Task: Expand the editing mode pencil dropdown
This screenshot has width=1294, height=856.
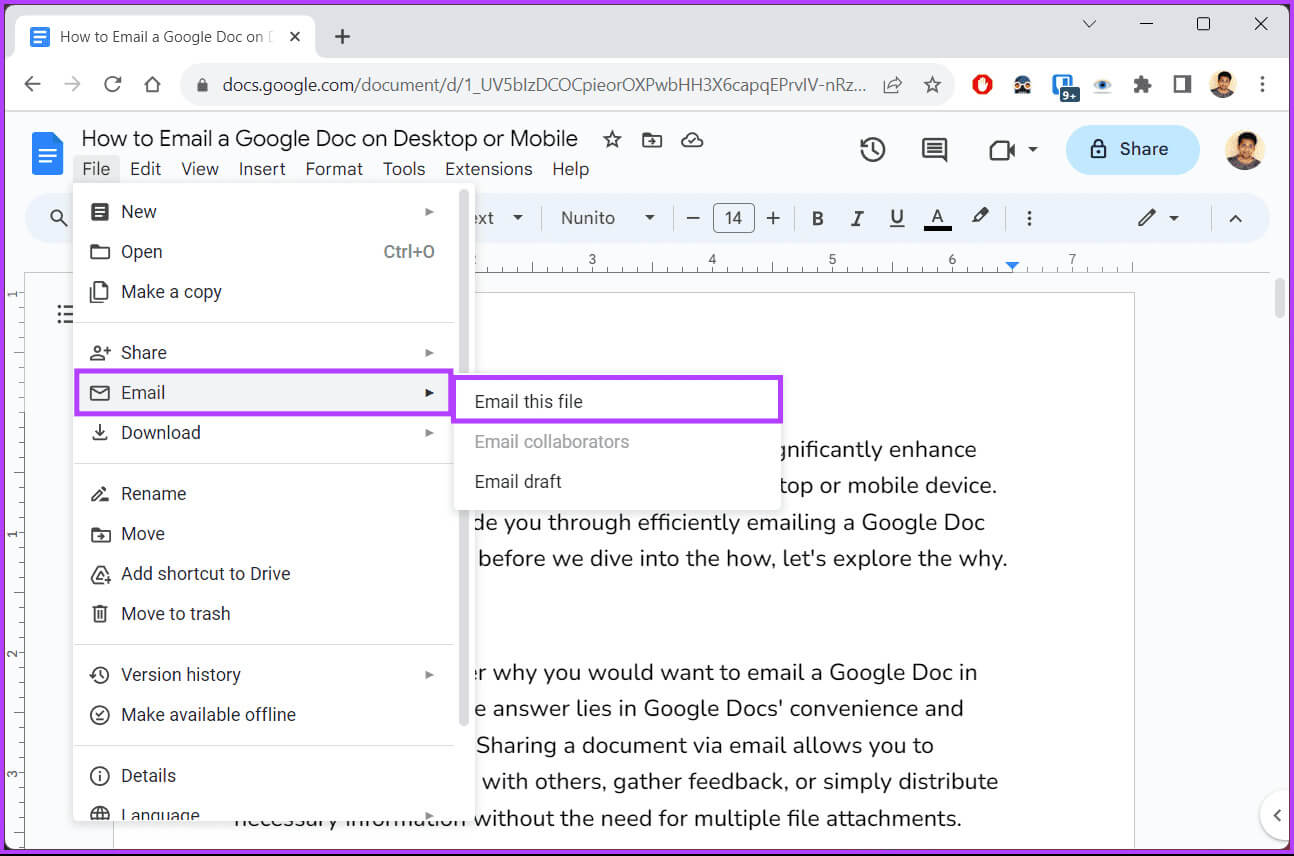Action: [x=1158, y=218]
